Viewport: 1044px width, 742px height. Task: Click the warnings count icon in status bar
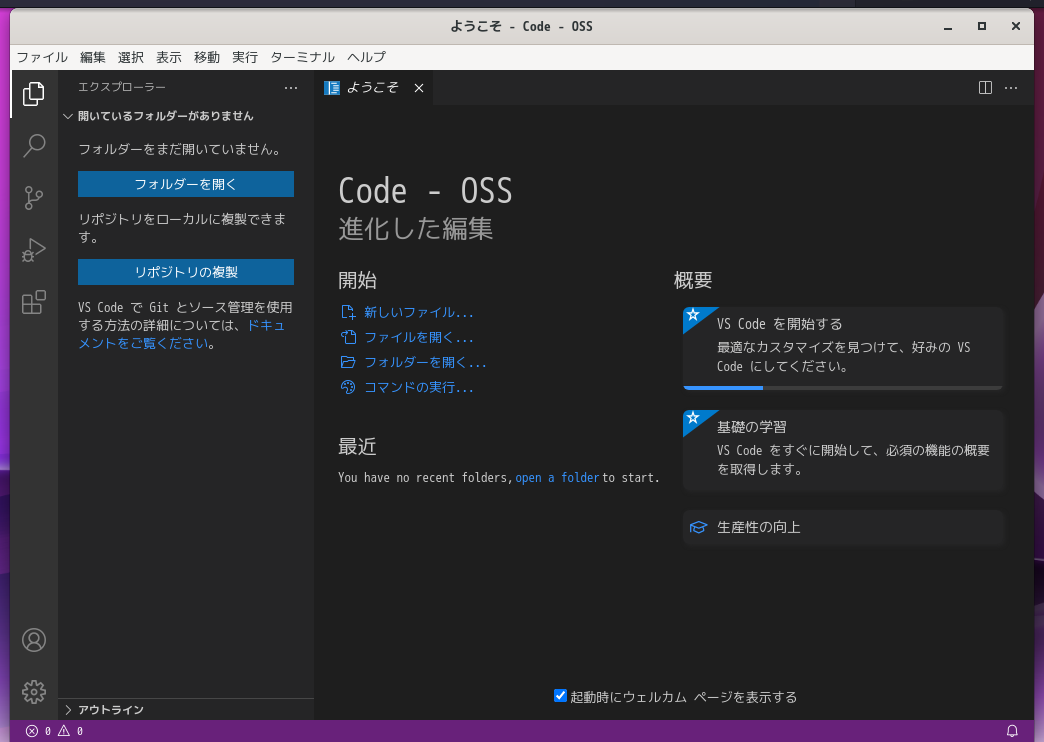click(x=64, y=731)
